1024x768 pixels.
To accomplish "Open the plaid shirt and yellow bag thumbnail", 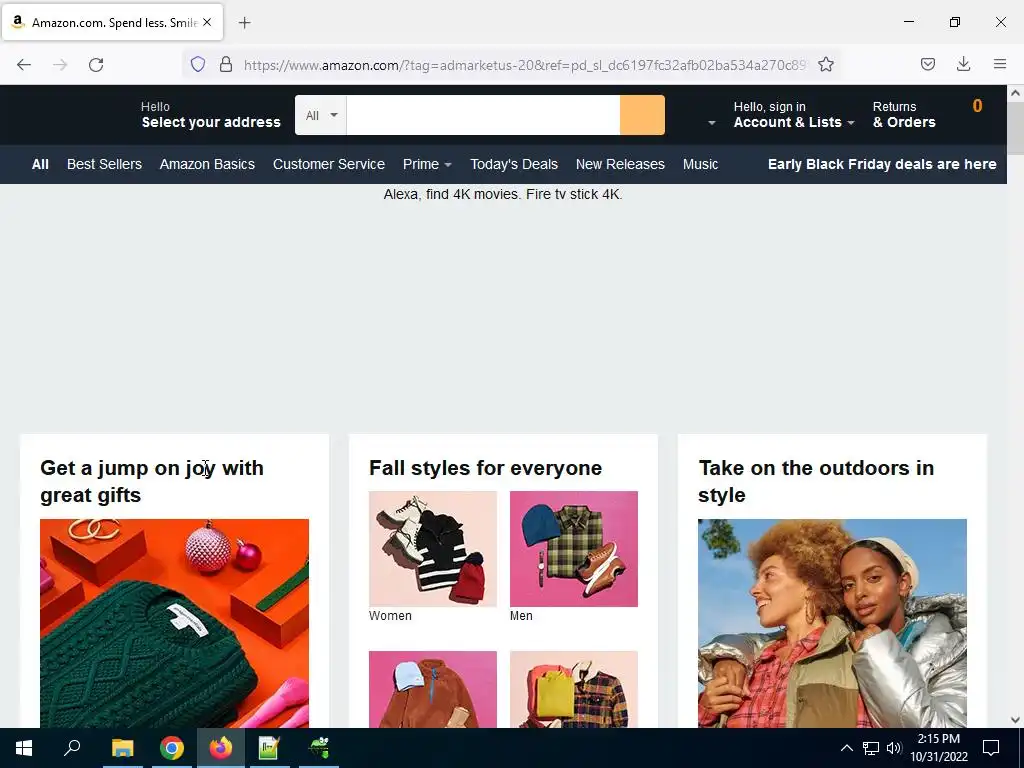I will tap(573, 689).
